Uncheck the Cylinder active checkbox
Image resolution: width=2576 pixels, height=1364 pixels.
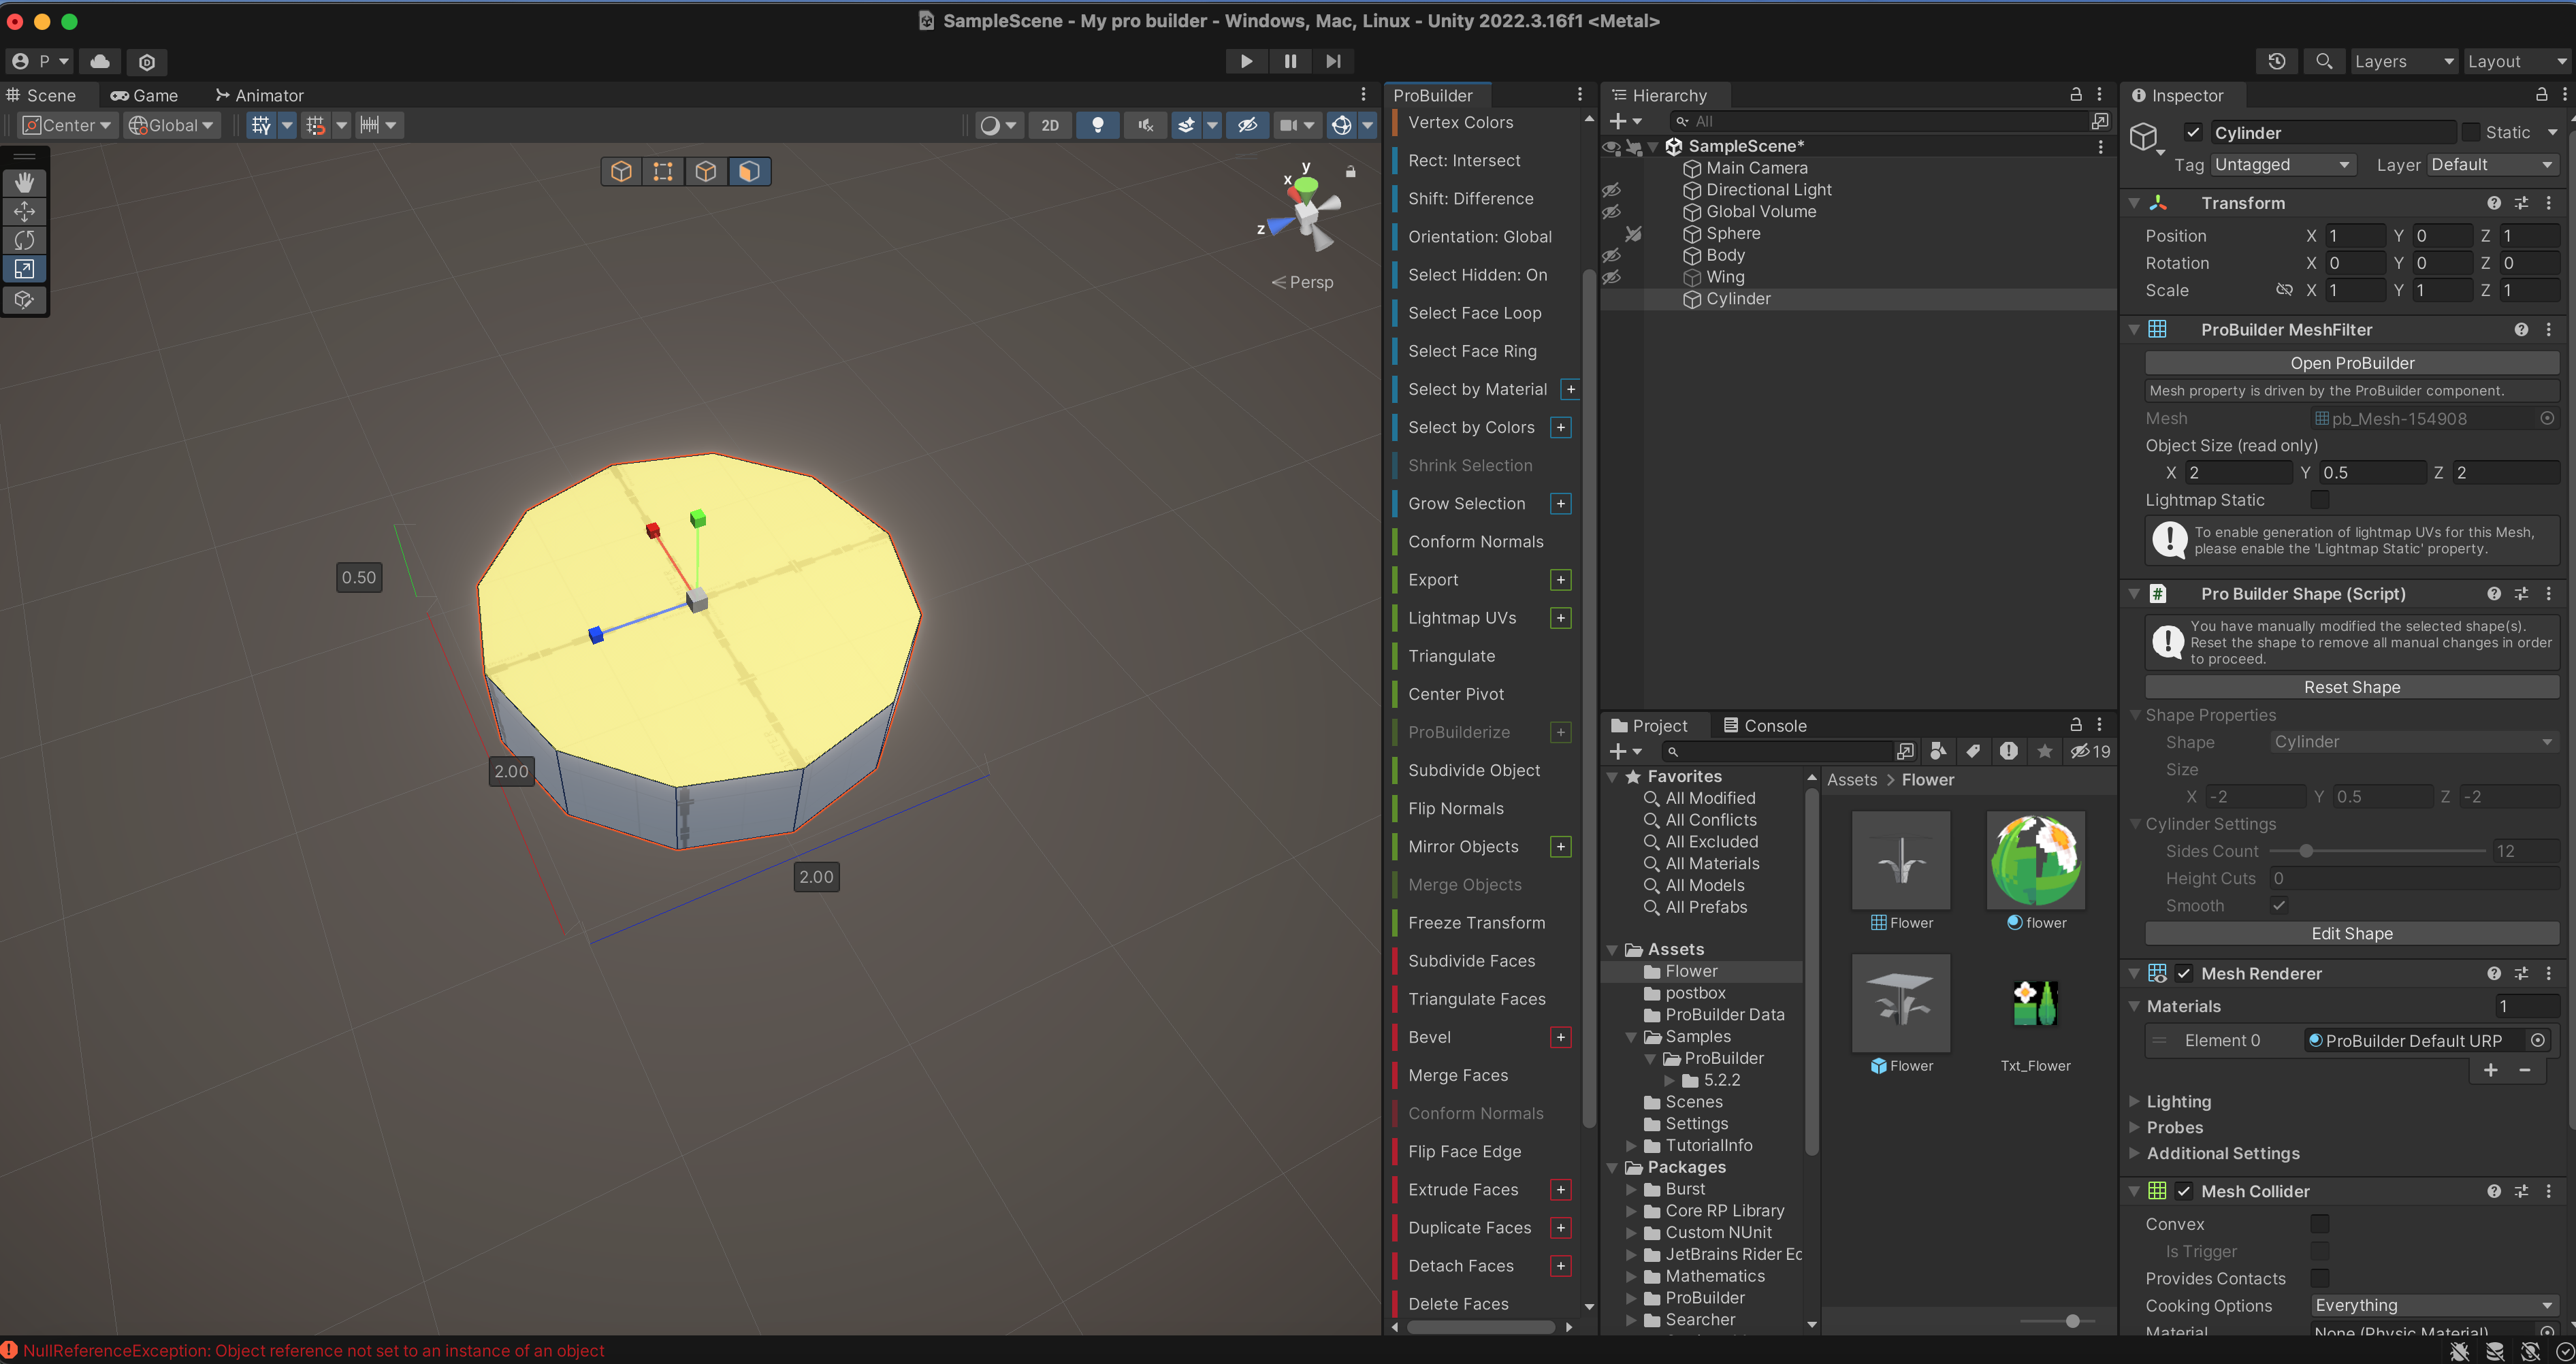tap(2193, 133)
